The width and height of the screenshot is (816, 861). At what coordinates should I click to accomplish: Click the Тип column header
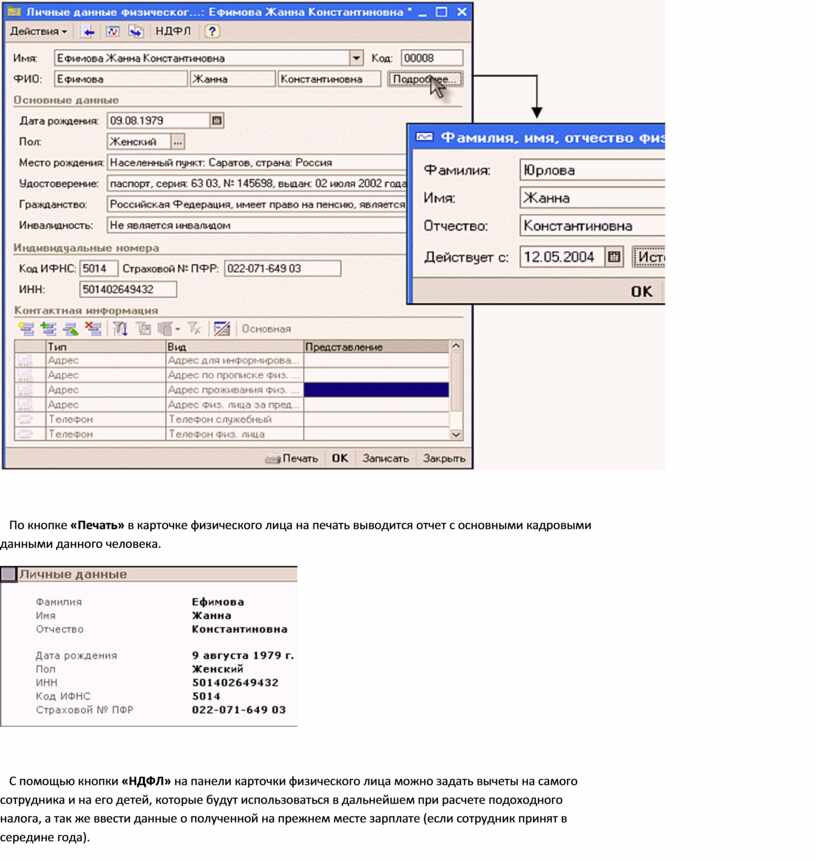[105, 347]
